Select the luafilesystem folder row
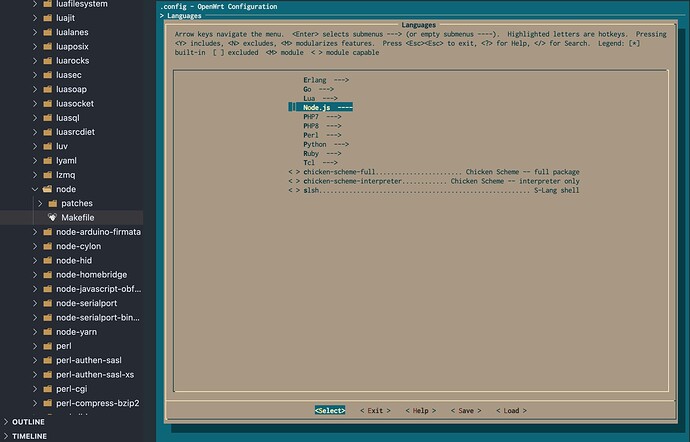This screenshot has height=442, width=690. coord(72,4)
